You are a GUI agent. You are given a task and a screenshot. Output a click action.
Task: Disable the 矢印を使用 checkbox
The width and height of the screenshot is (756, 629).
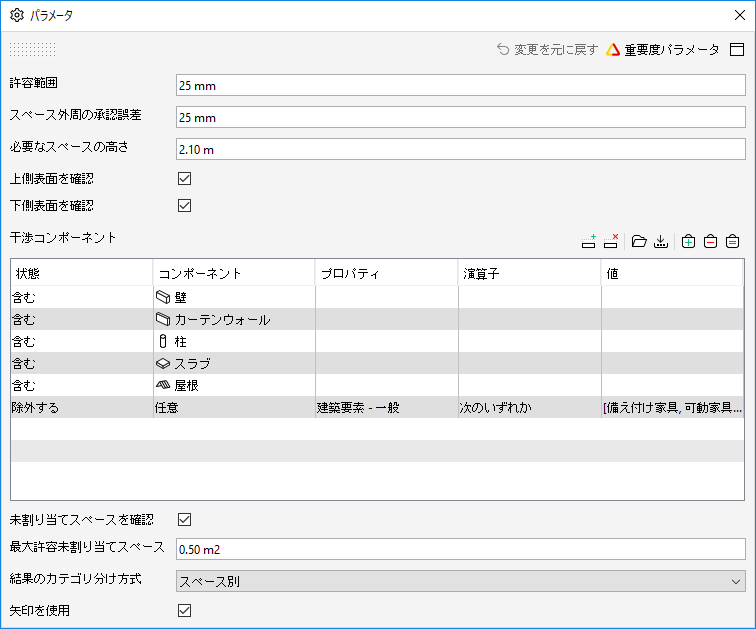185,610
